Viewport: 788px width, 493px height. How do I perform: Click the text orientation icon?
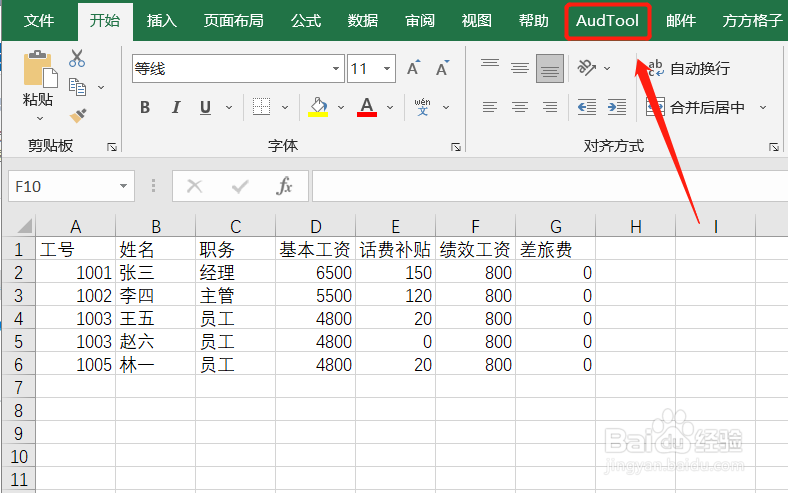click(x=586, y=67)
